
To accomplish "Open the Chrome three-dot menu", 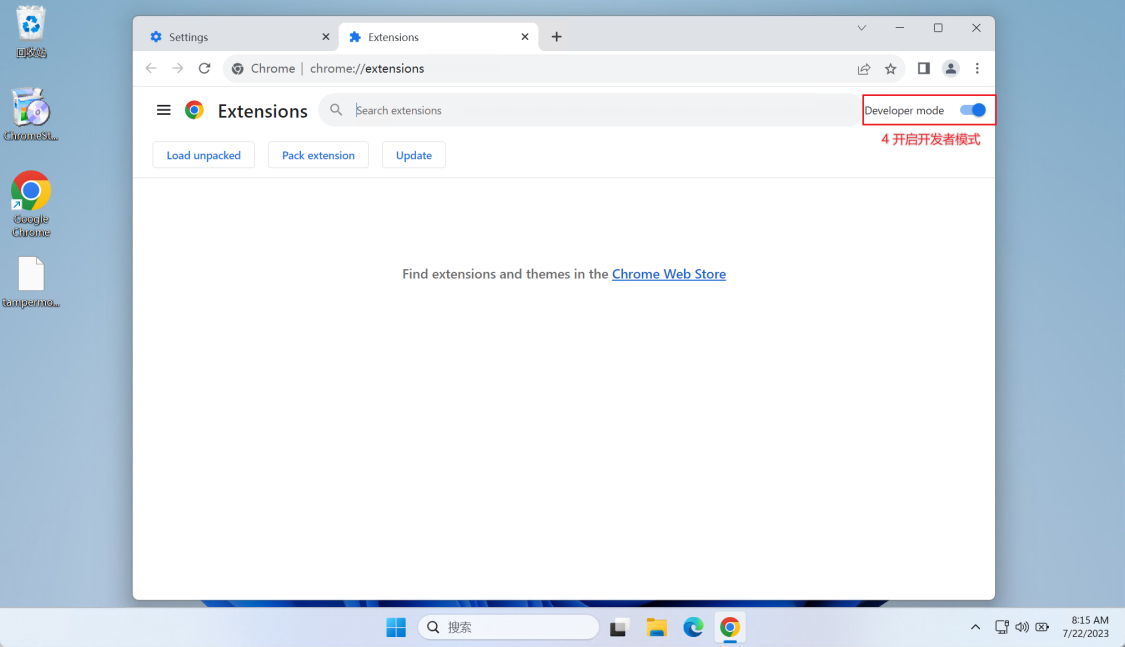I will 977,68.
